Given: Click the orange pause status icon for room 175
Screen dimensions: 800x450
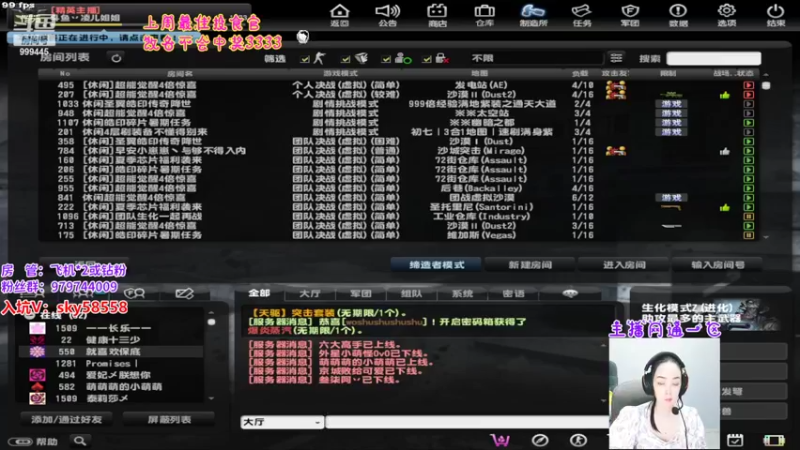Looking at the screenshot, I should coord(748,235).
